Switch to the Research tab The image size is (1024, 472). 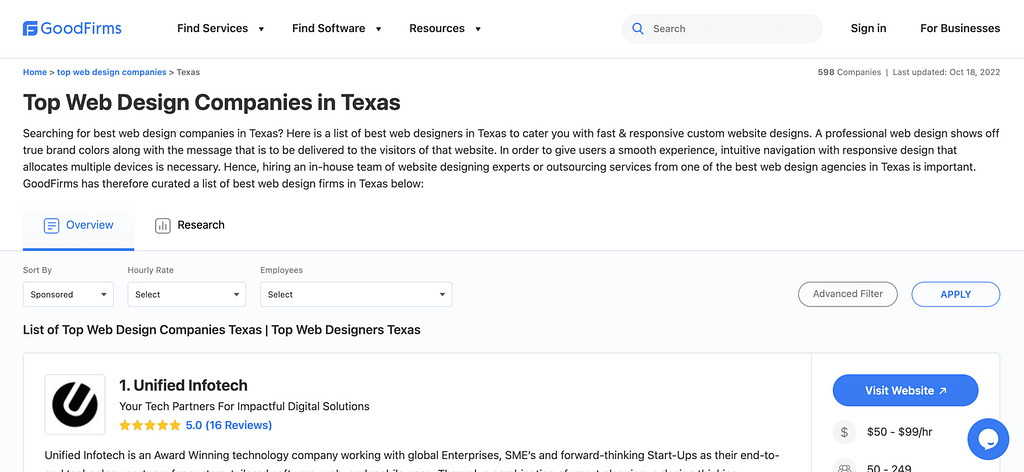coord(189,225)
